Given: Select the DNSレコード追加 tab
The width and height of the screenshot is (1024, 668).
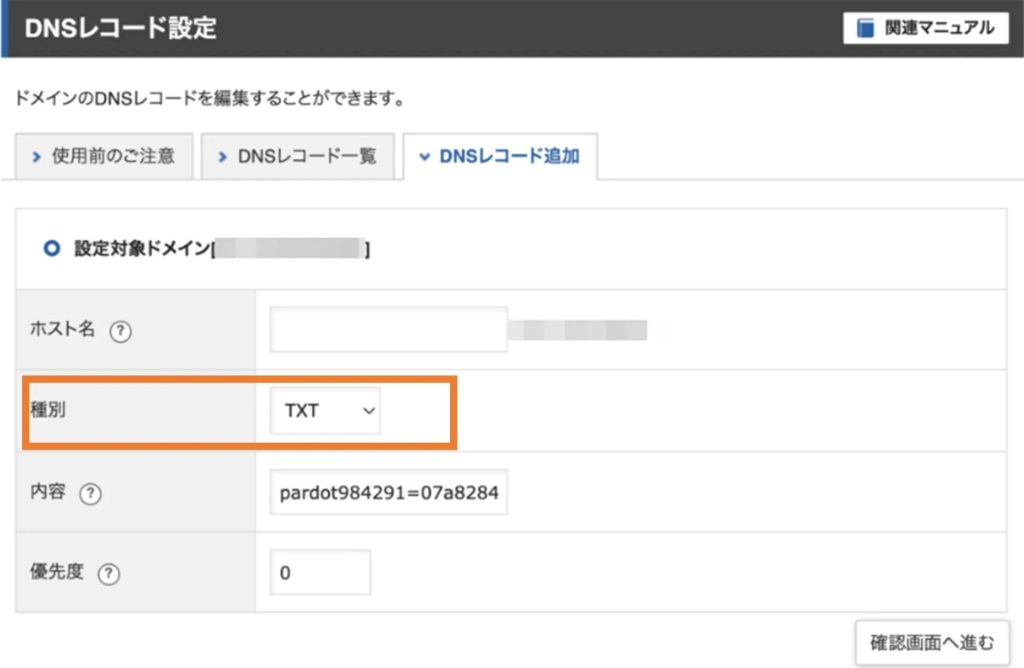Looking at the screenshot, I should tap(500, 156).
